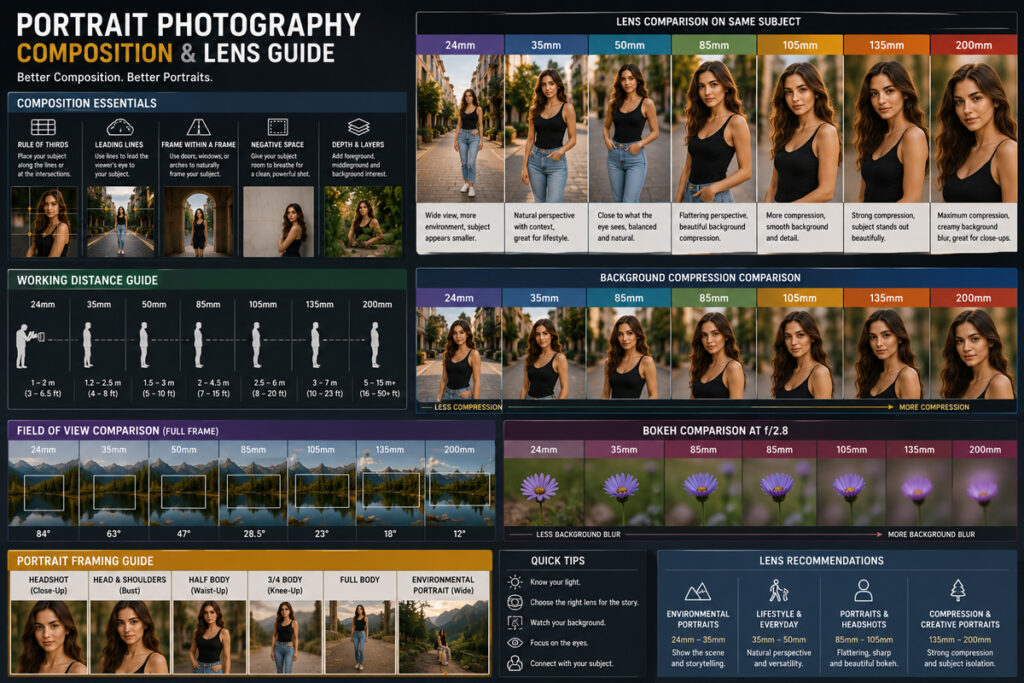Select the Portrait Framing Guide section heading

point(86,561)
